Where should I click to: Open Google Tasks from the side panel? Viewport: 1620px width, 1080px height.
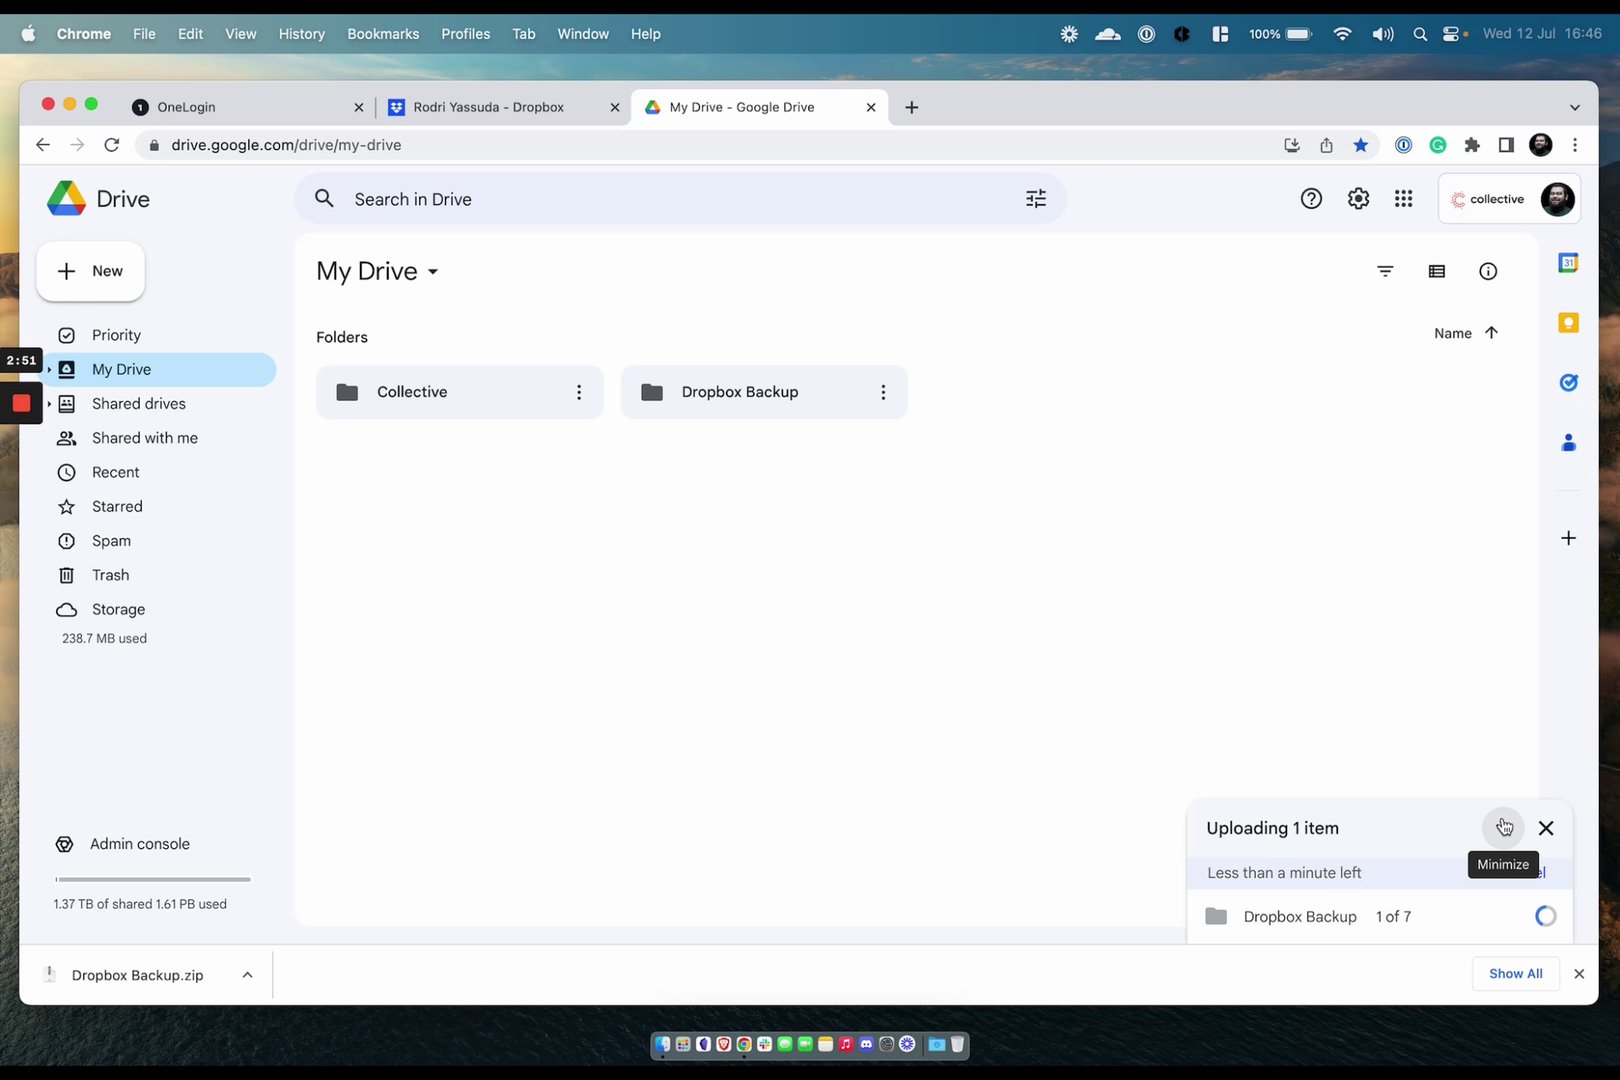tap(1568, 382)
